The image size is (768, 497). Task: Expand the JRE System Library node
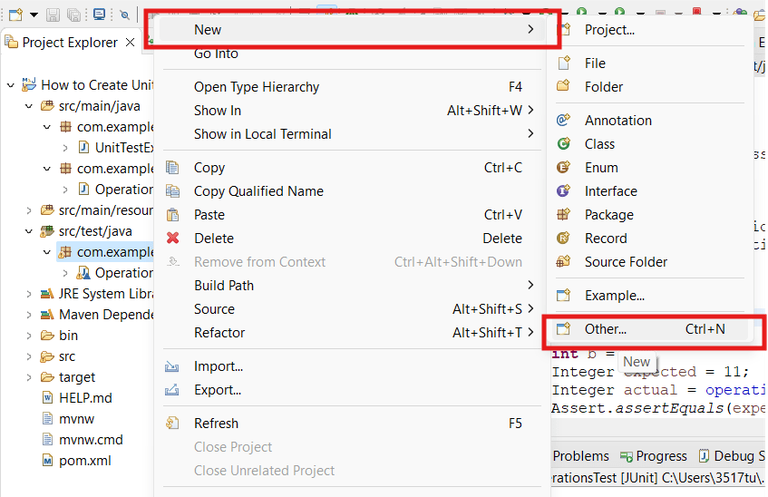point(28,294)
